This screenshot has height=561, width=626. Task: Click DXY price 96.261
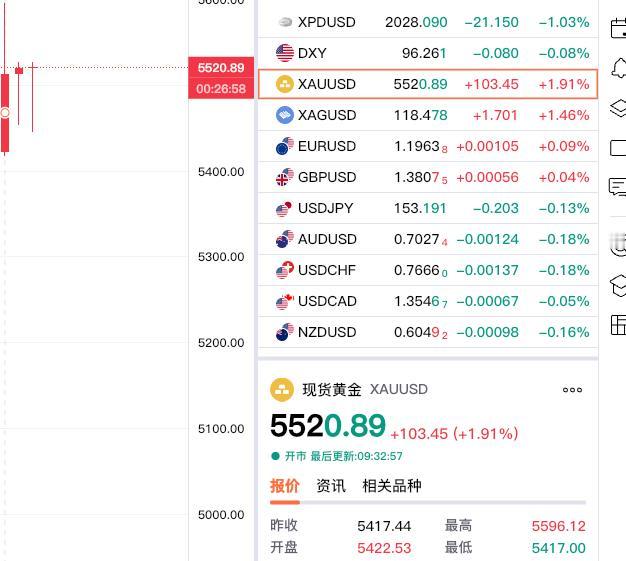coord(424,53)
